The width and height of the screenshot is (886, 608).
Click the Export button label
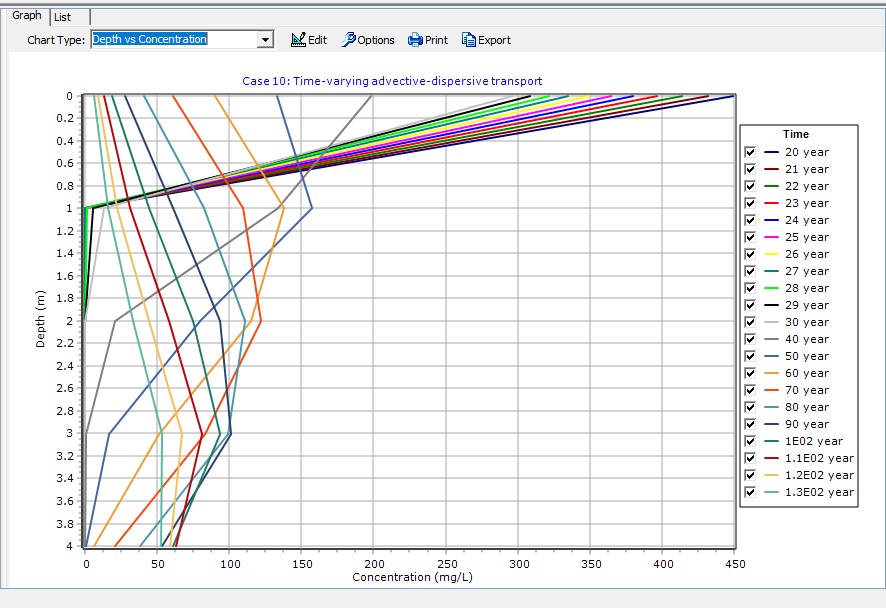point(494,41)
